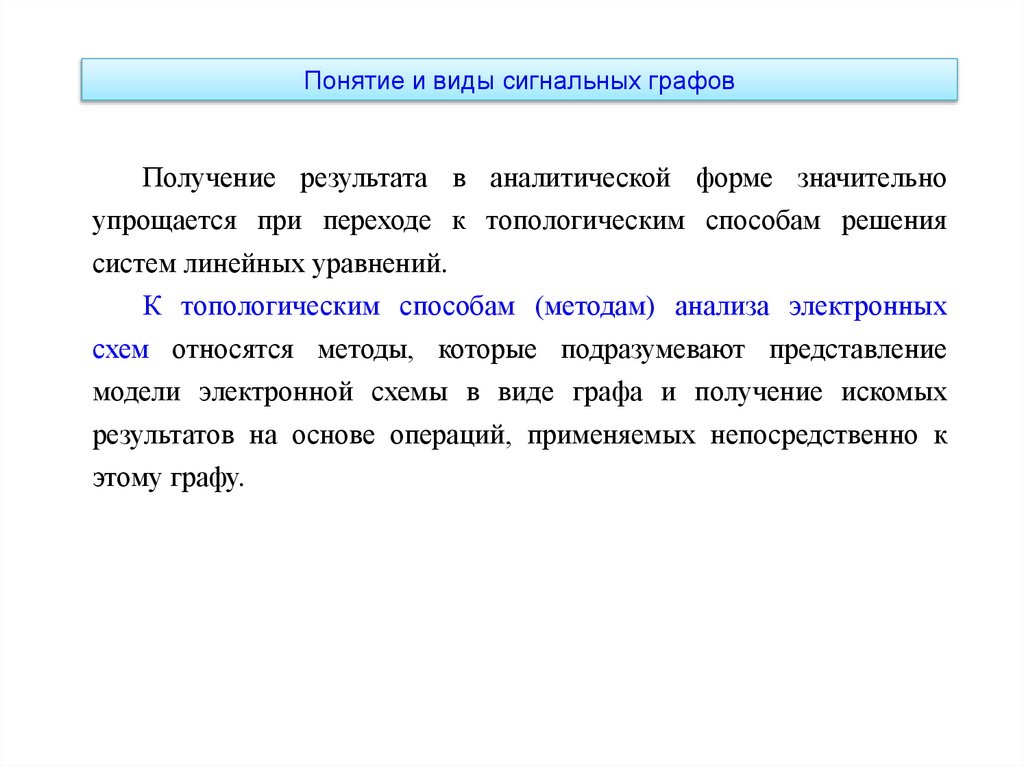This screenshot has height=767, width=1024.
Task: Click the paragraph starting 'Получение результата'
Action: (519, 221)
